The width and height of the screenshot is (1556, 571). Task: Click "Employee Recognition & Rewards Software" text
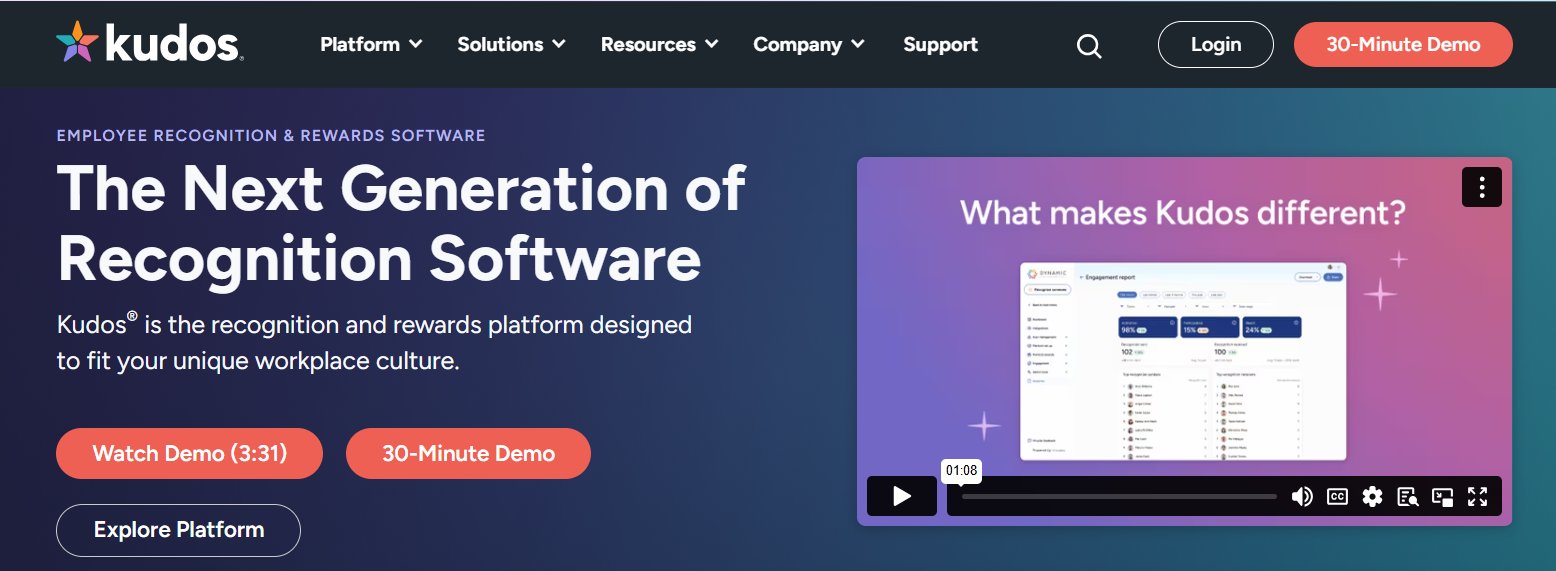pos(271,135)
